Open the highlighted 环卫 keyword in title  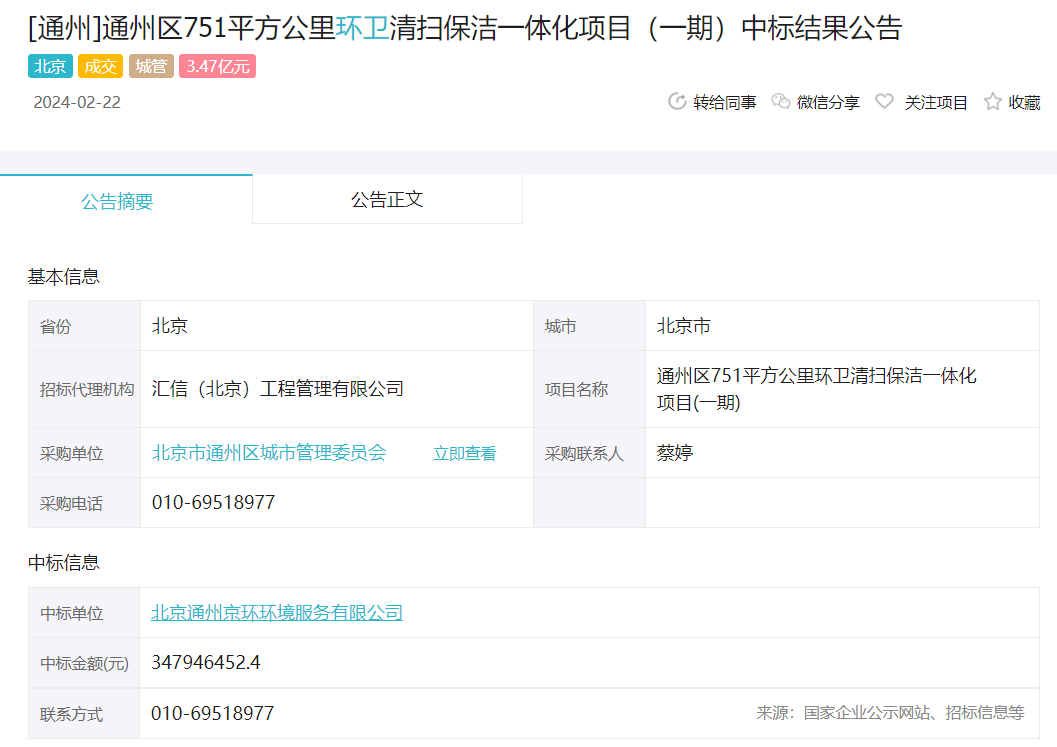363,28
